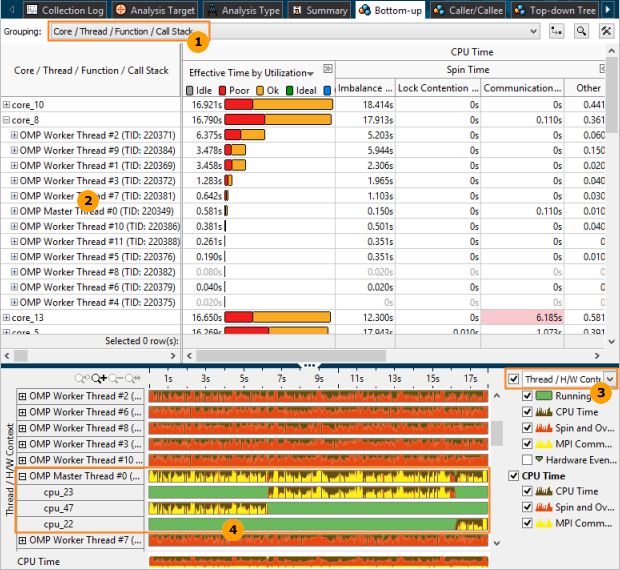Select OMP Worker Thread #2 grid row
Screen dimensions: 620x570
[x=97, y=135]
